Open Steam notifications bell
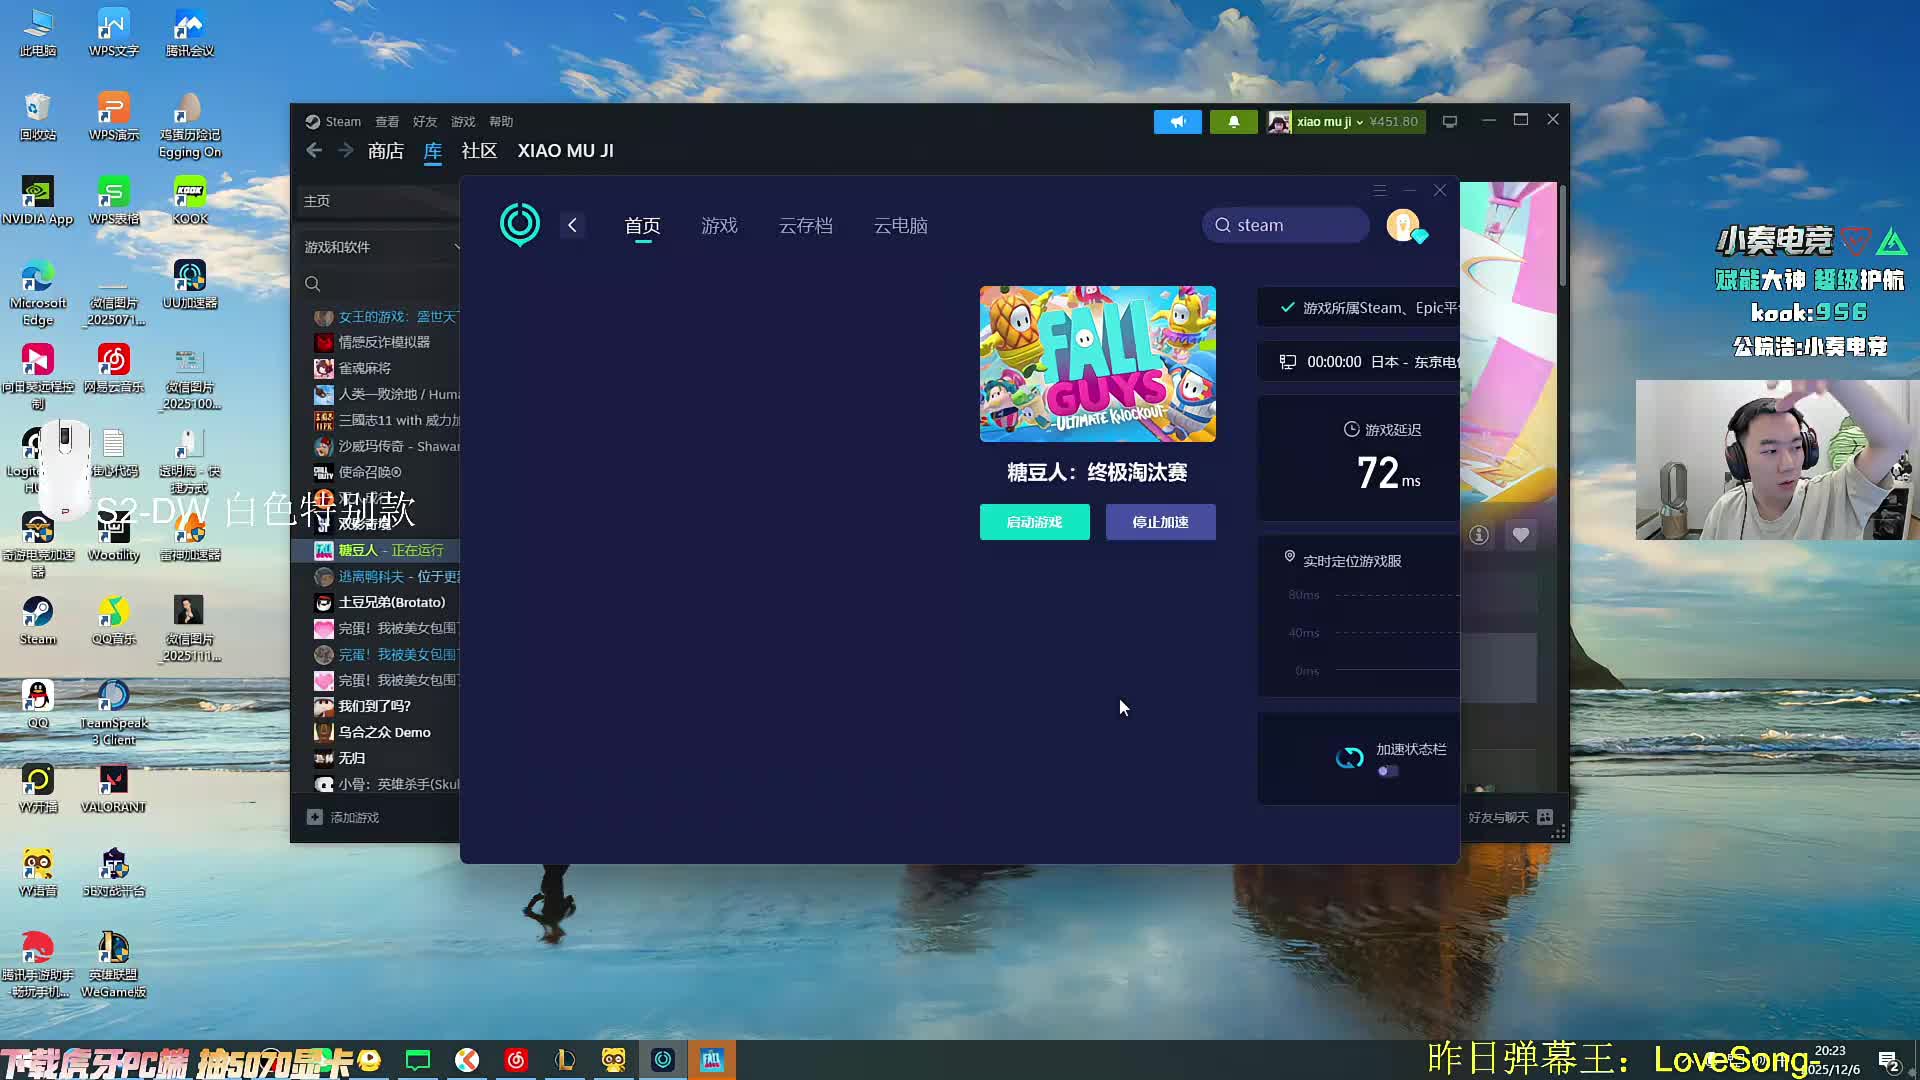The height and width of the screenshot is (1080, 1920). click(1233, 122)
